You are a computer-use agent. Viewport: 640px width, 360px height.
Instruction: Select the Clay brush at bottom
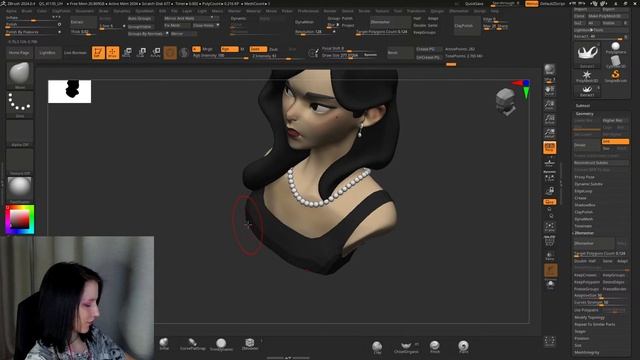point(377,347)
